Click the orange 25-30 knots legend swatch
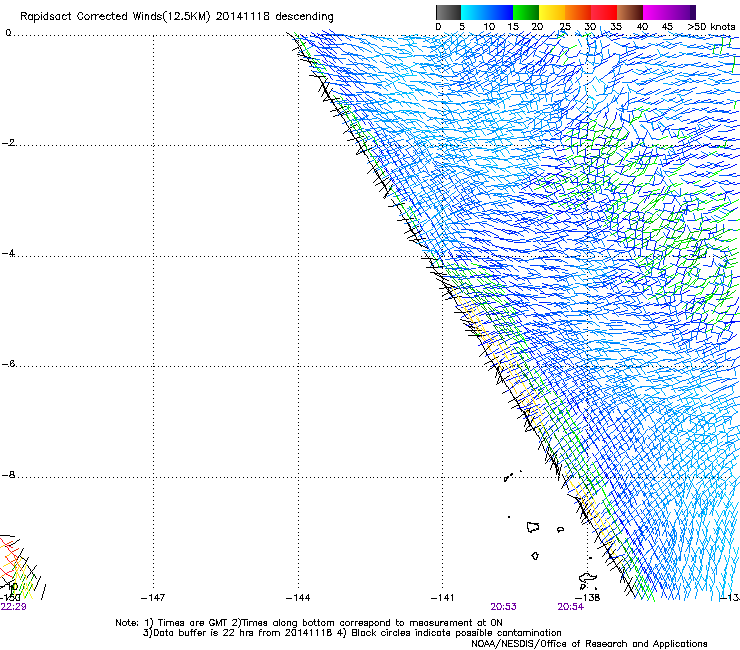This screenshot has width=740, height=650. [578, 12]
